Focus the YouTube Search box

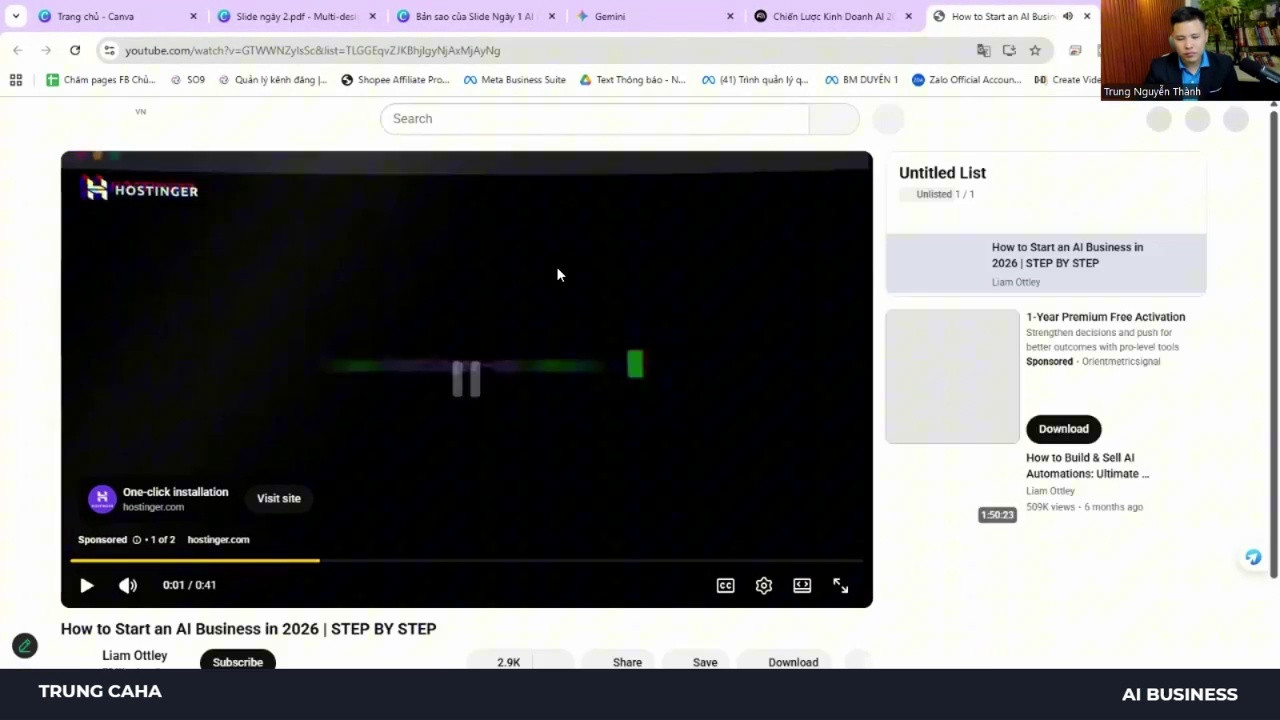[594, 119]
